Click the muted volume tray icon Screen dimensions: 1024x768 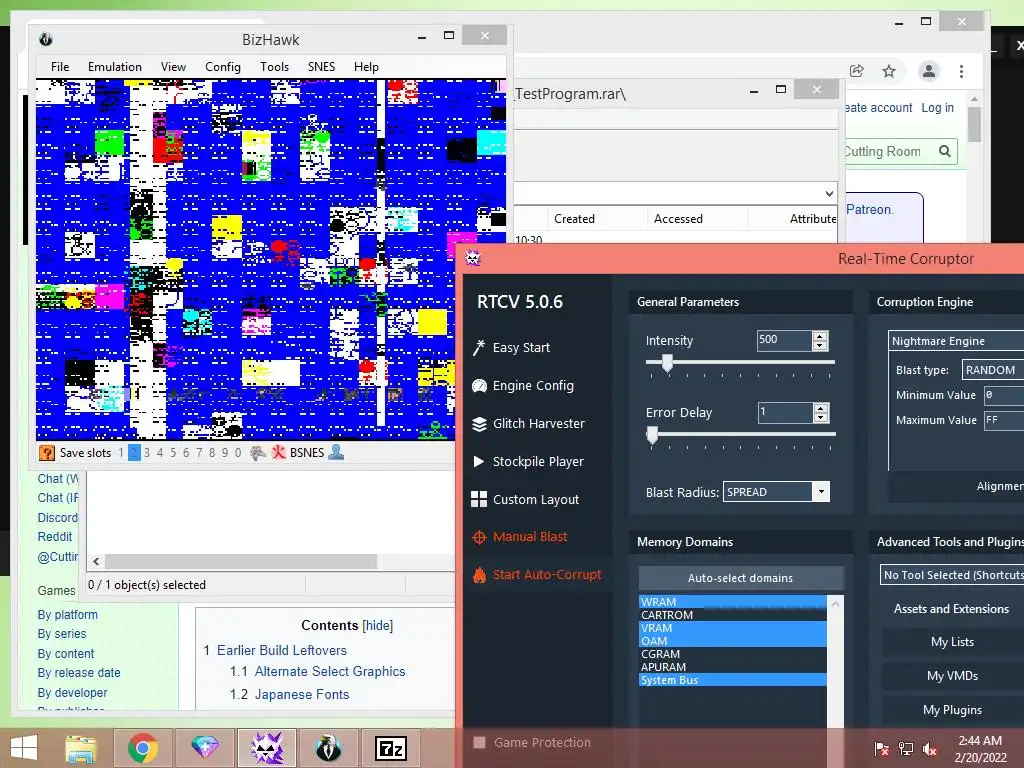coord(929,749)
